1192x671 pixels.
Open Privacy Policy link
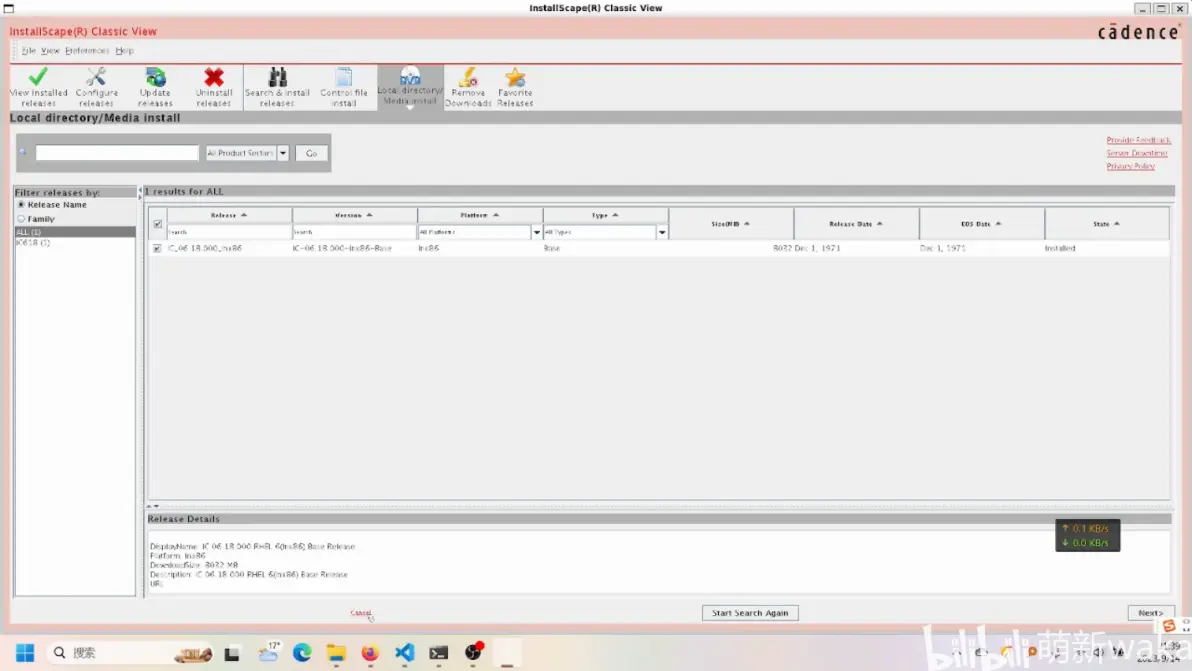pos(1130,166)
